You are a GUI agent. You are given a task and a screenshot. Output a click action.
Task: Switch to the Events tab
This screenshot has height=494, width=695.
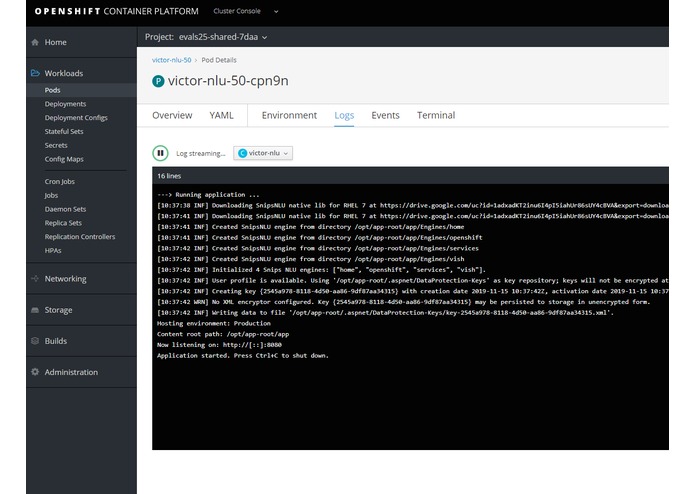385,115
